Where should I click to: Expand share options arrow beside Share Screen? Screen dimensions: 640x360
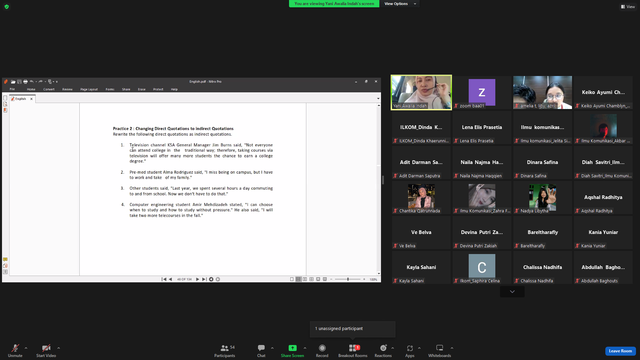point(305,348)
